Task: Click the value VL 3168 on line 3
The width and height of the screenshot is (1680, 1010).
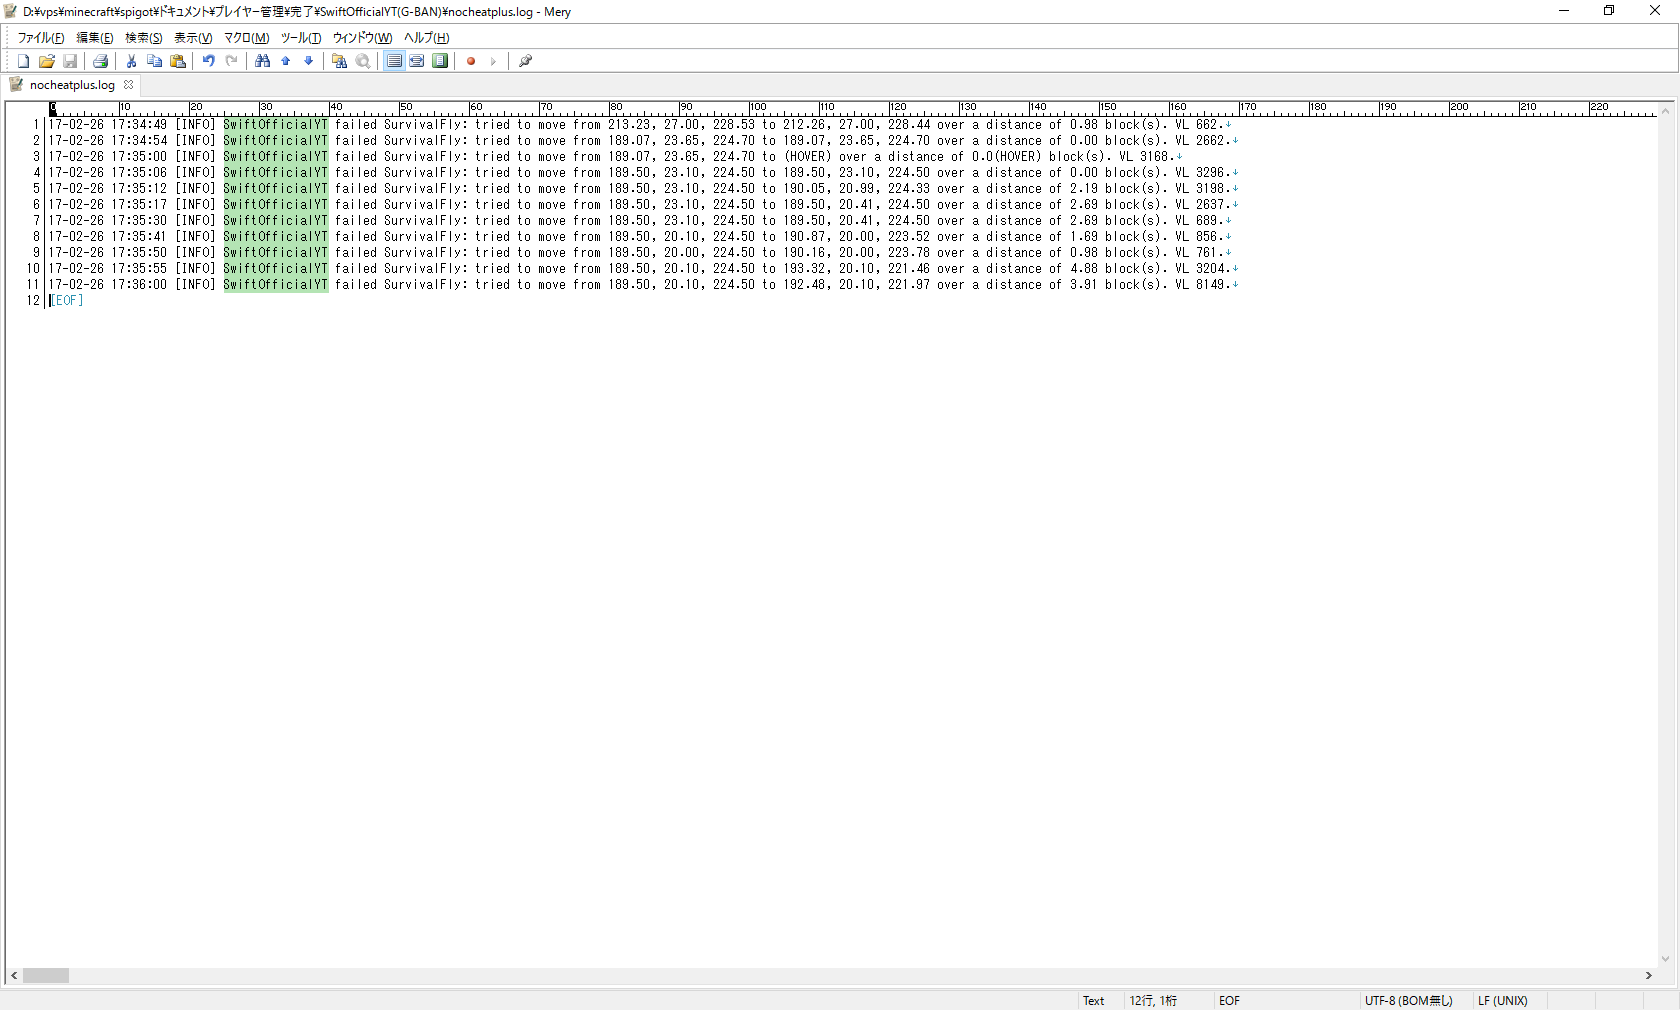Action: click(x=1143, y=157)
